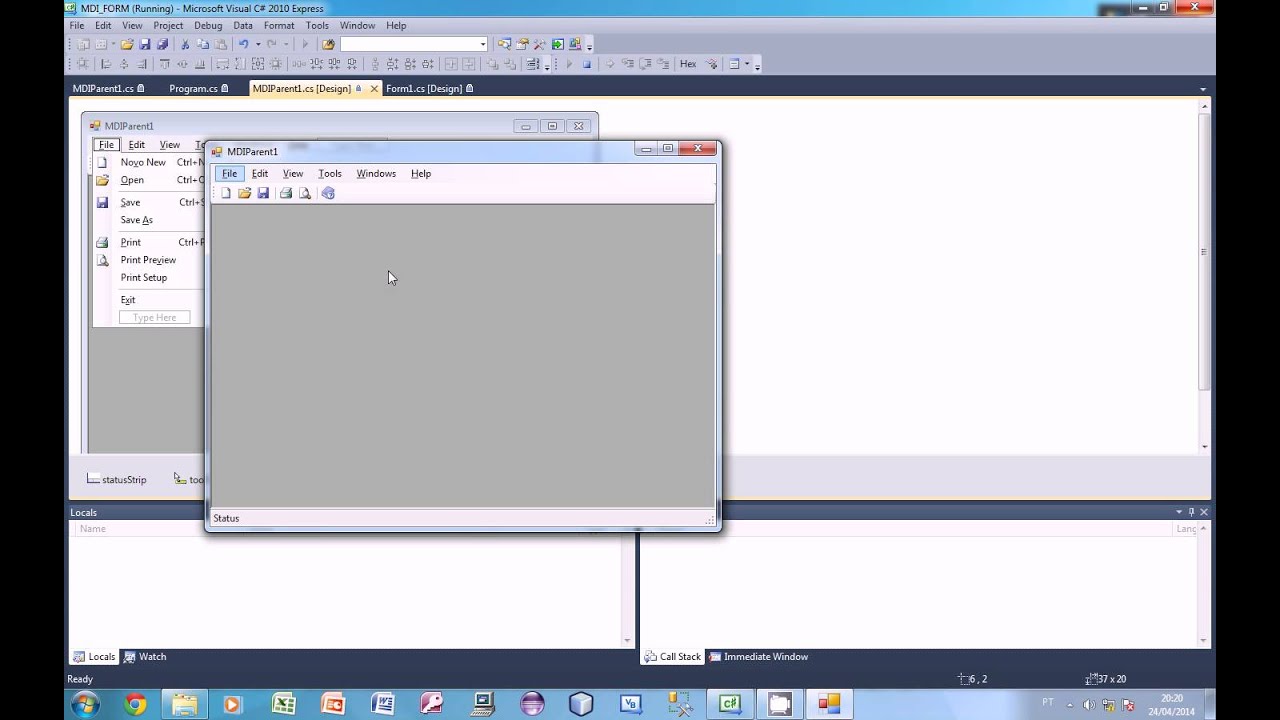This screenshot has height=720, width=1280.
Task: Open the Find combo box dropdown
Action: (x=483, y=44)
